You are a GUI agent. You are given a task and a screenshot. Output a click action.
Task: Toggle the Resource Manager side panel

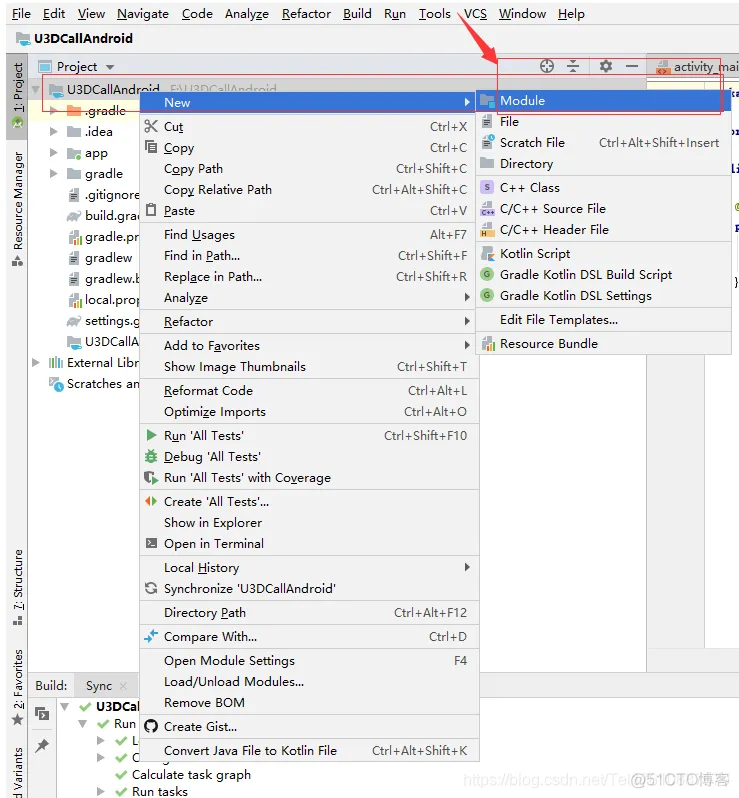tap(17, 209)
